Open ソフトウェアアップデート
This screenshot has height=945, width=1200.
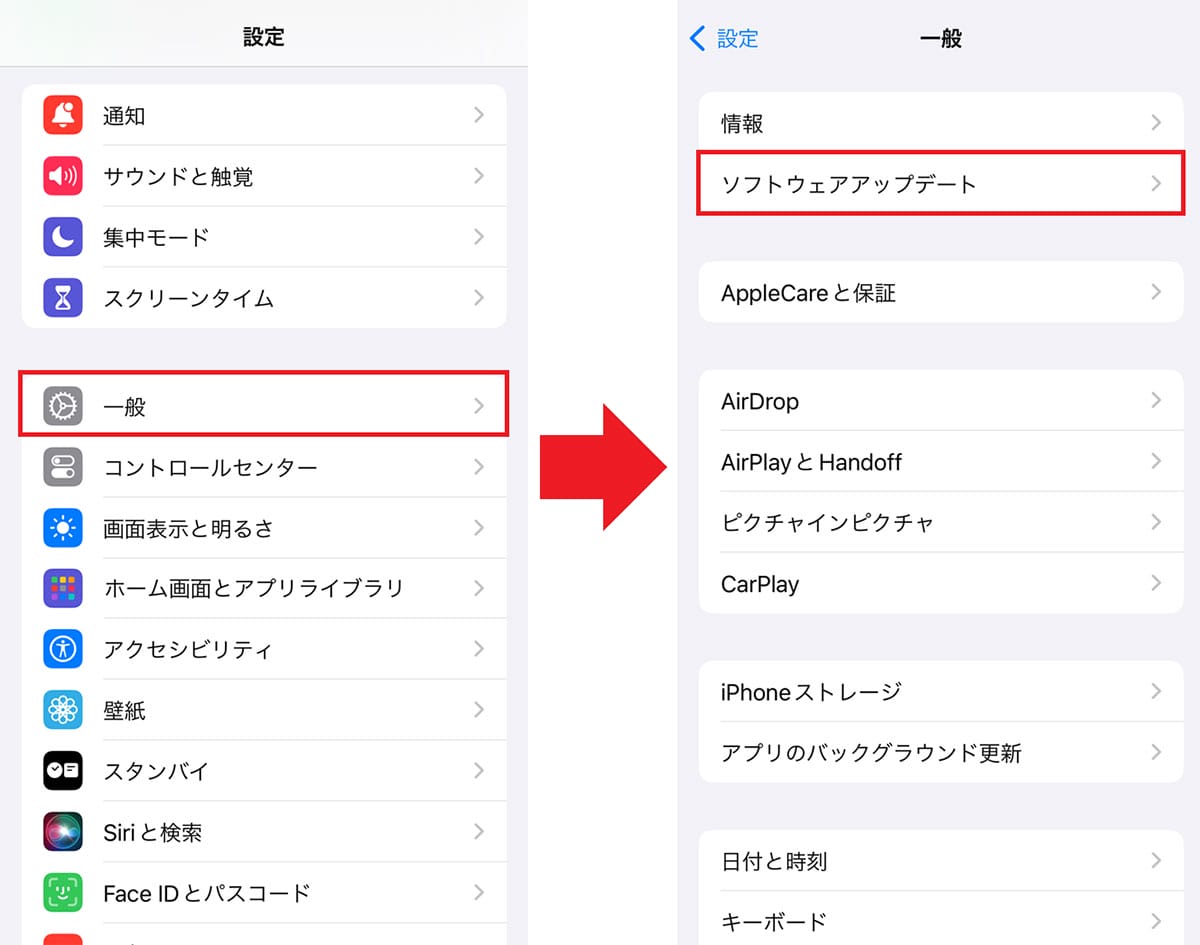tap(941, 183)
